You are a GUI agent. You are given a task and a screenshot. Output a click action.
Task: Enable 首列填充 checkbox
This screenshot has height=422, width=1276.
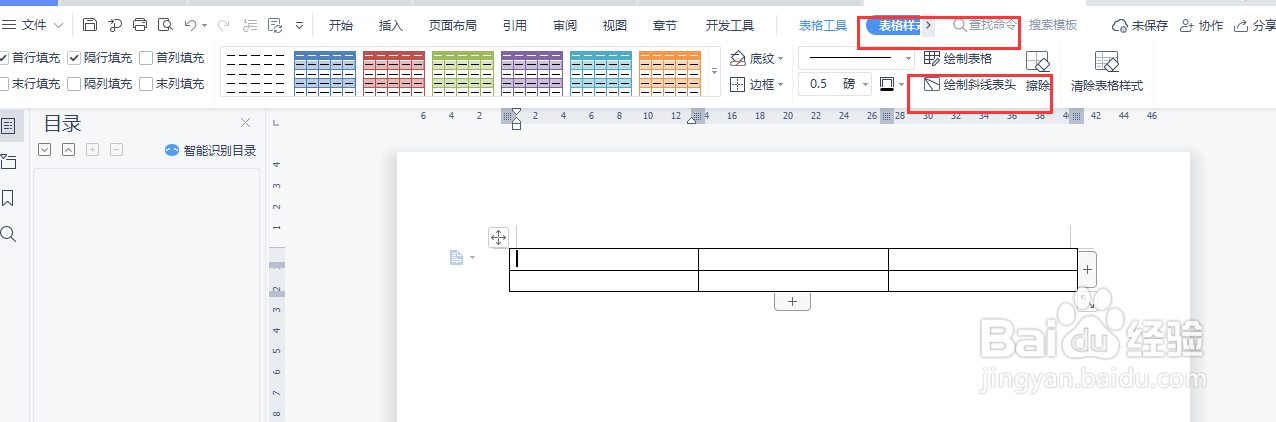[x=147, y=58]
